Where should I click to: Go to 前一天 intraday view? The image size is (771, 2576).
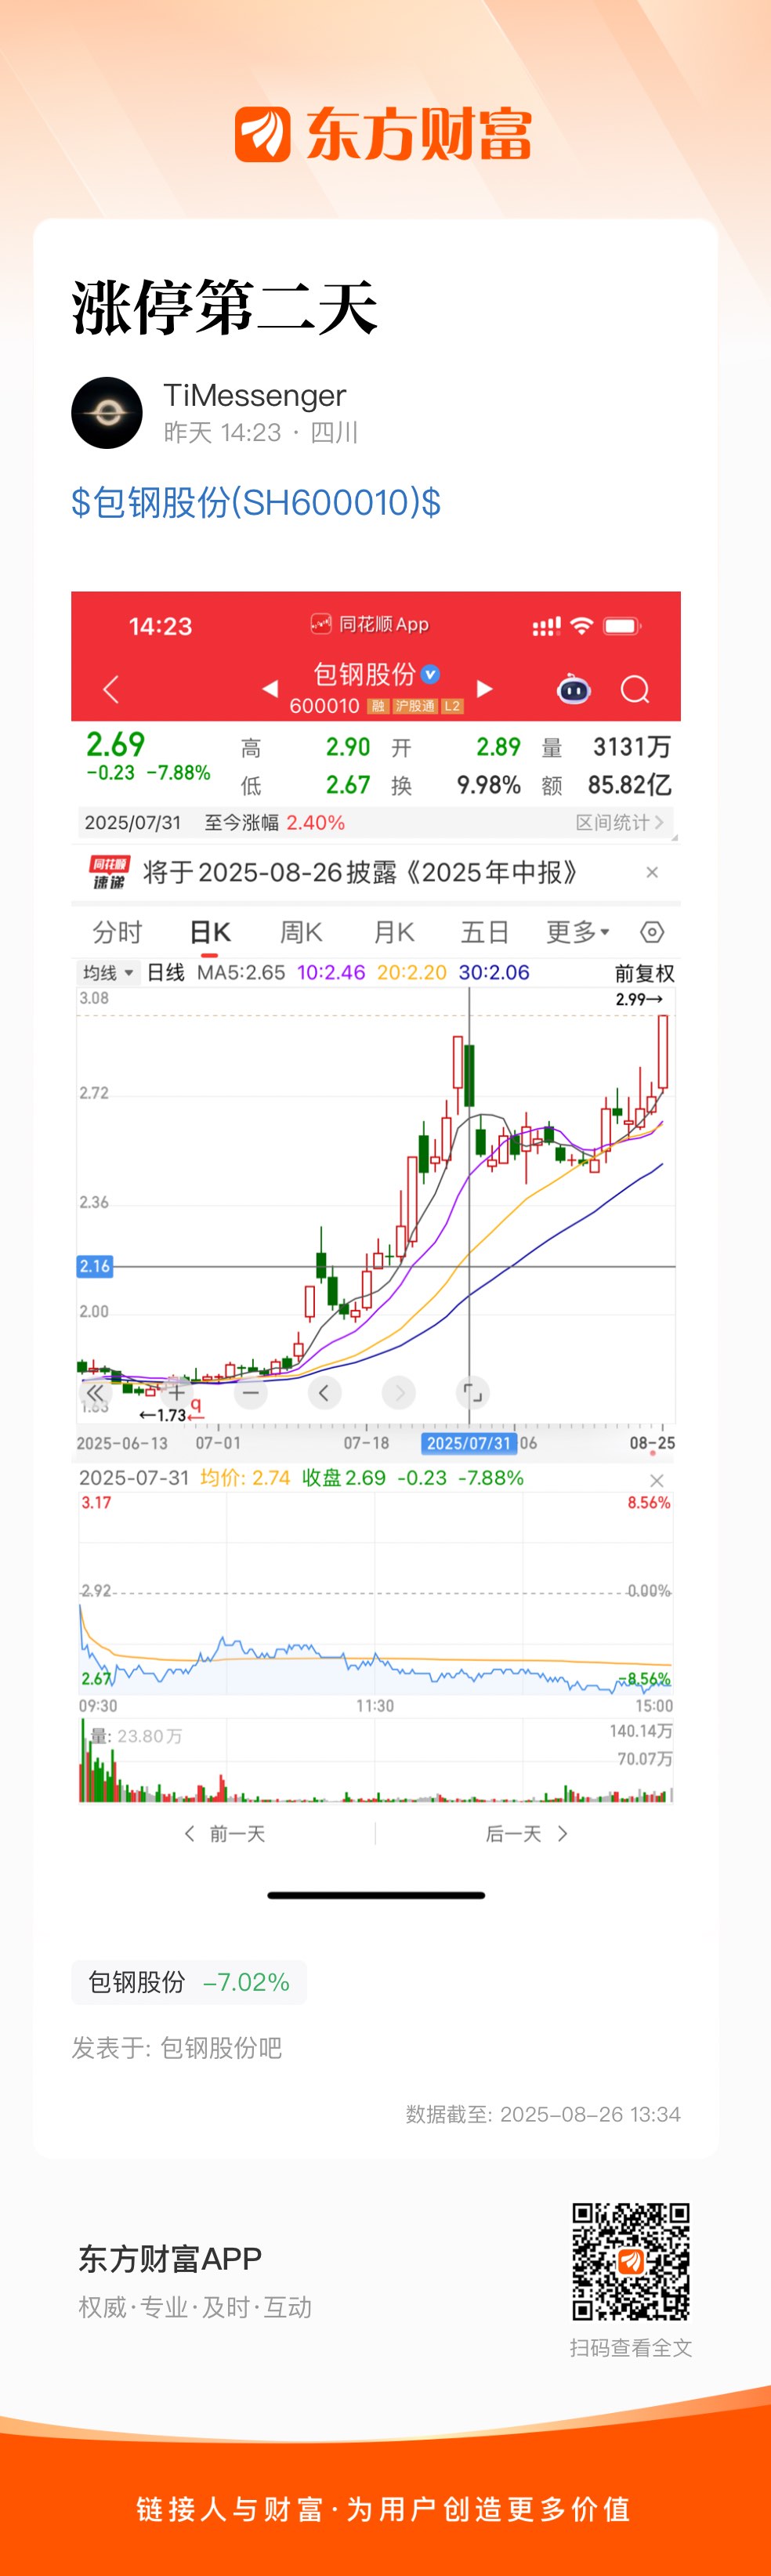[x=225, y=1833]
